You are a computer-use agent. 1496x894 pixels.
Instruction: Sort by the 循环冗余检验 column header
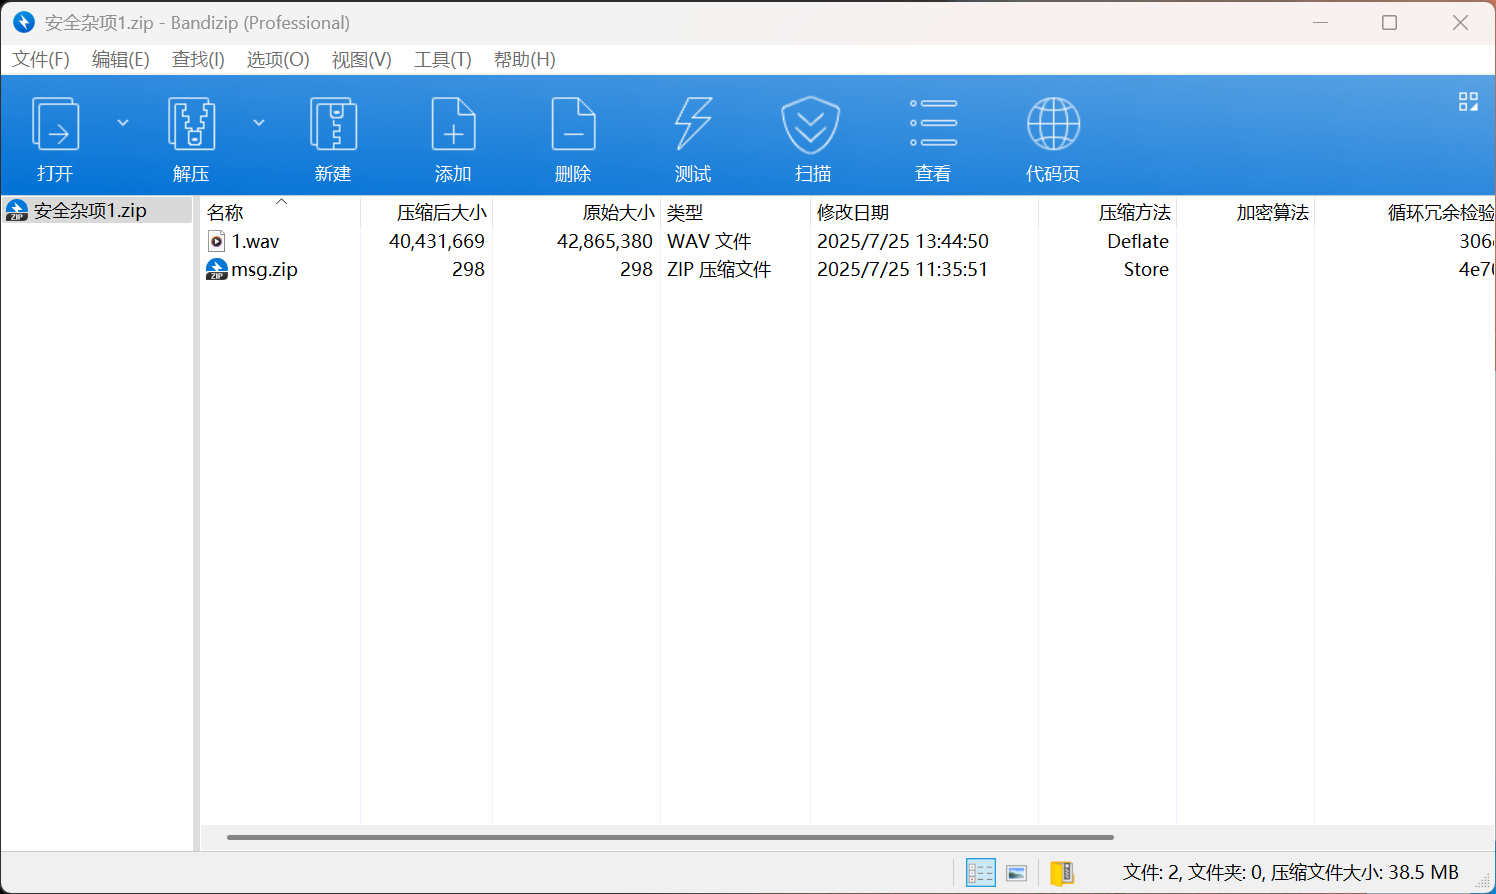click(1405, 212)
